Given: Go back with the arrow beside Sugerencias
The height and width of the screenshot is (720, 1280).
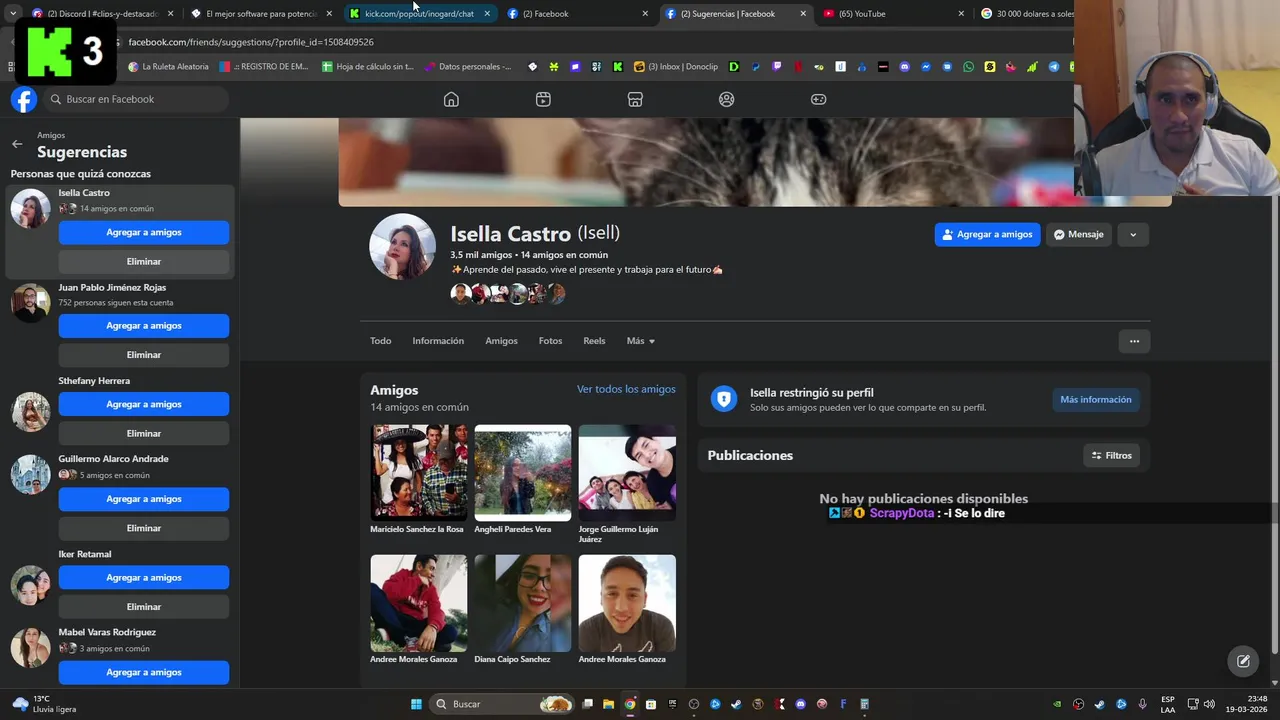Looking at the screenshot, I should pos(17,144).
